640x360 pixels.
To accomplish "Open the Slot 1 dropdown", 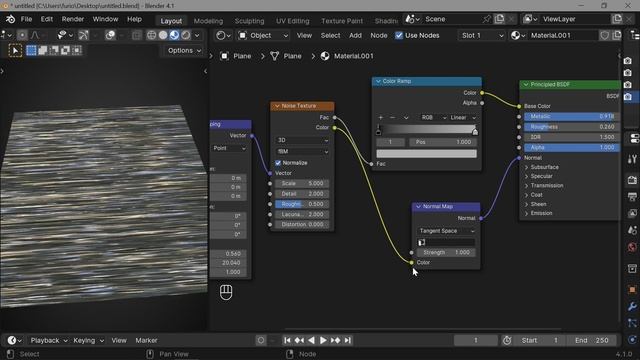I will pyautogui.click(x=482, y=36).
